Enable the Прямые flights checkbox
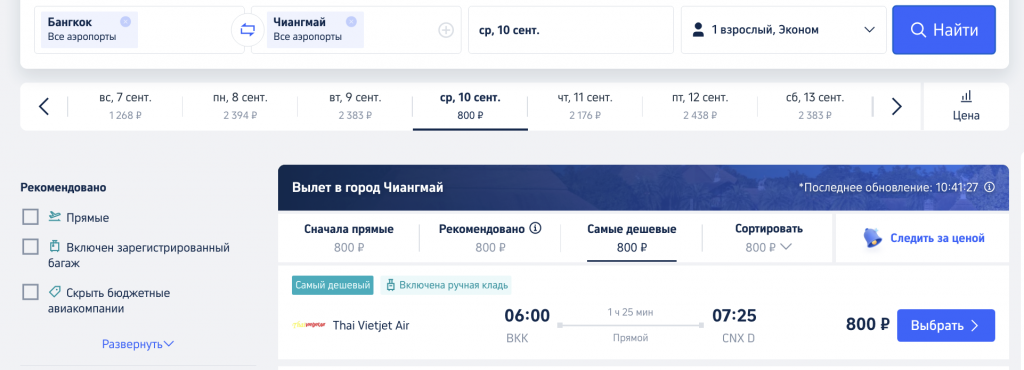 coord(31,217)
